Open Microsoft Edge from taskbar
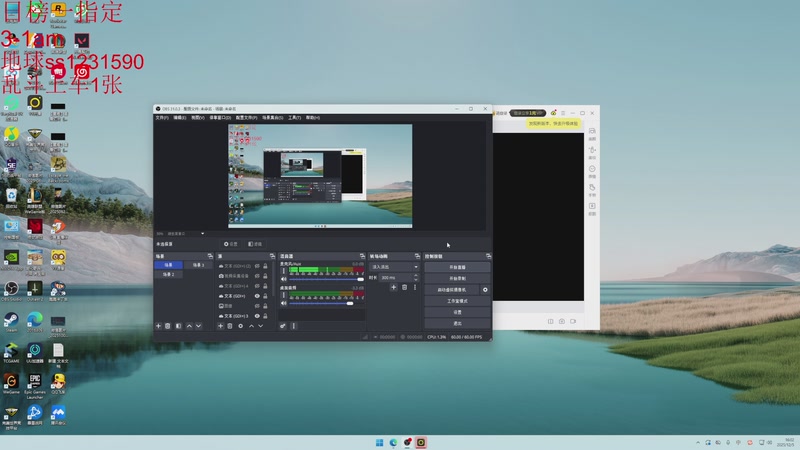 click(393, 442)
